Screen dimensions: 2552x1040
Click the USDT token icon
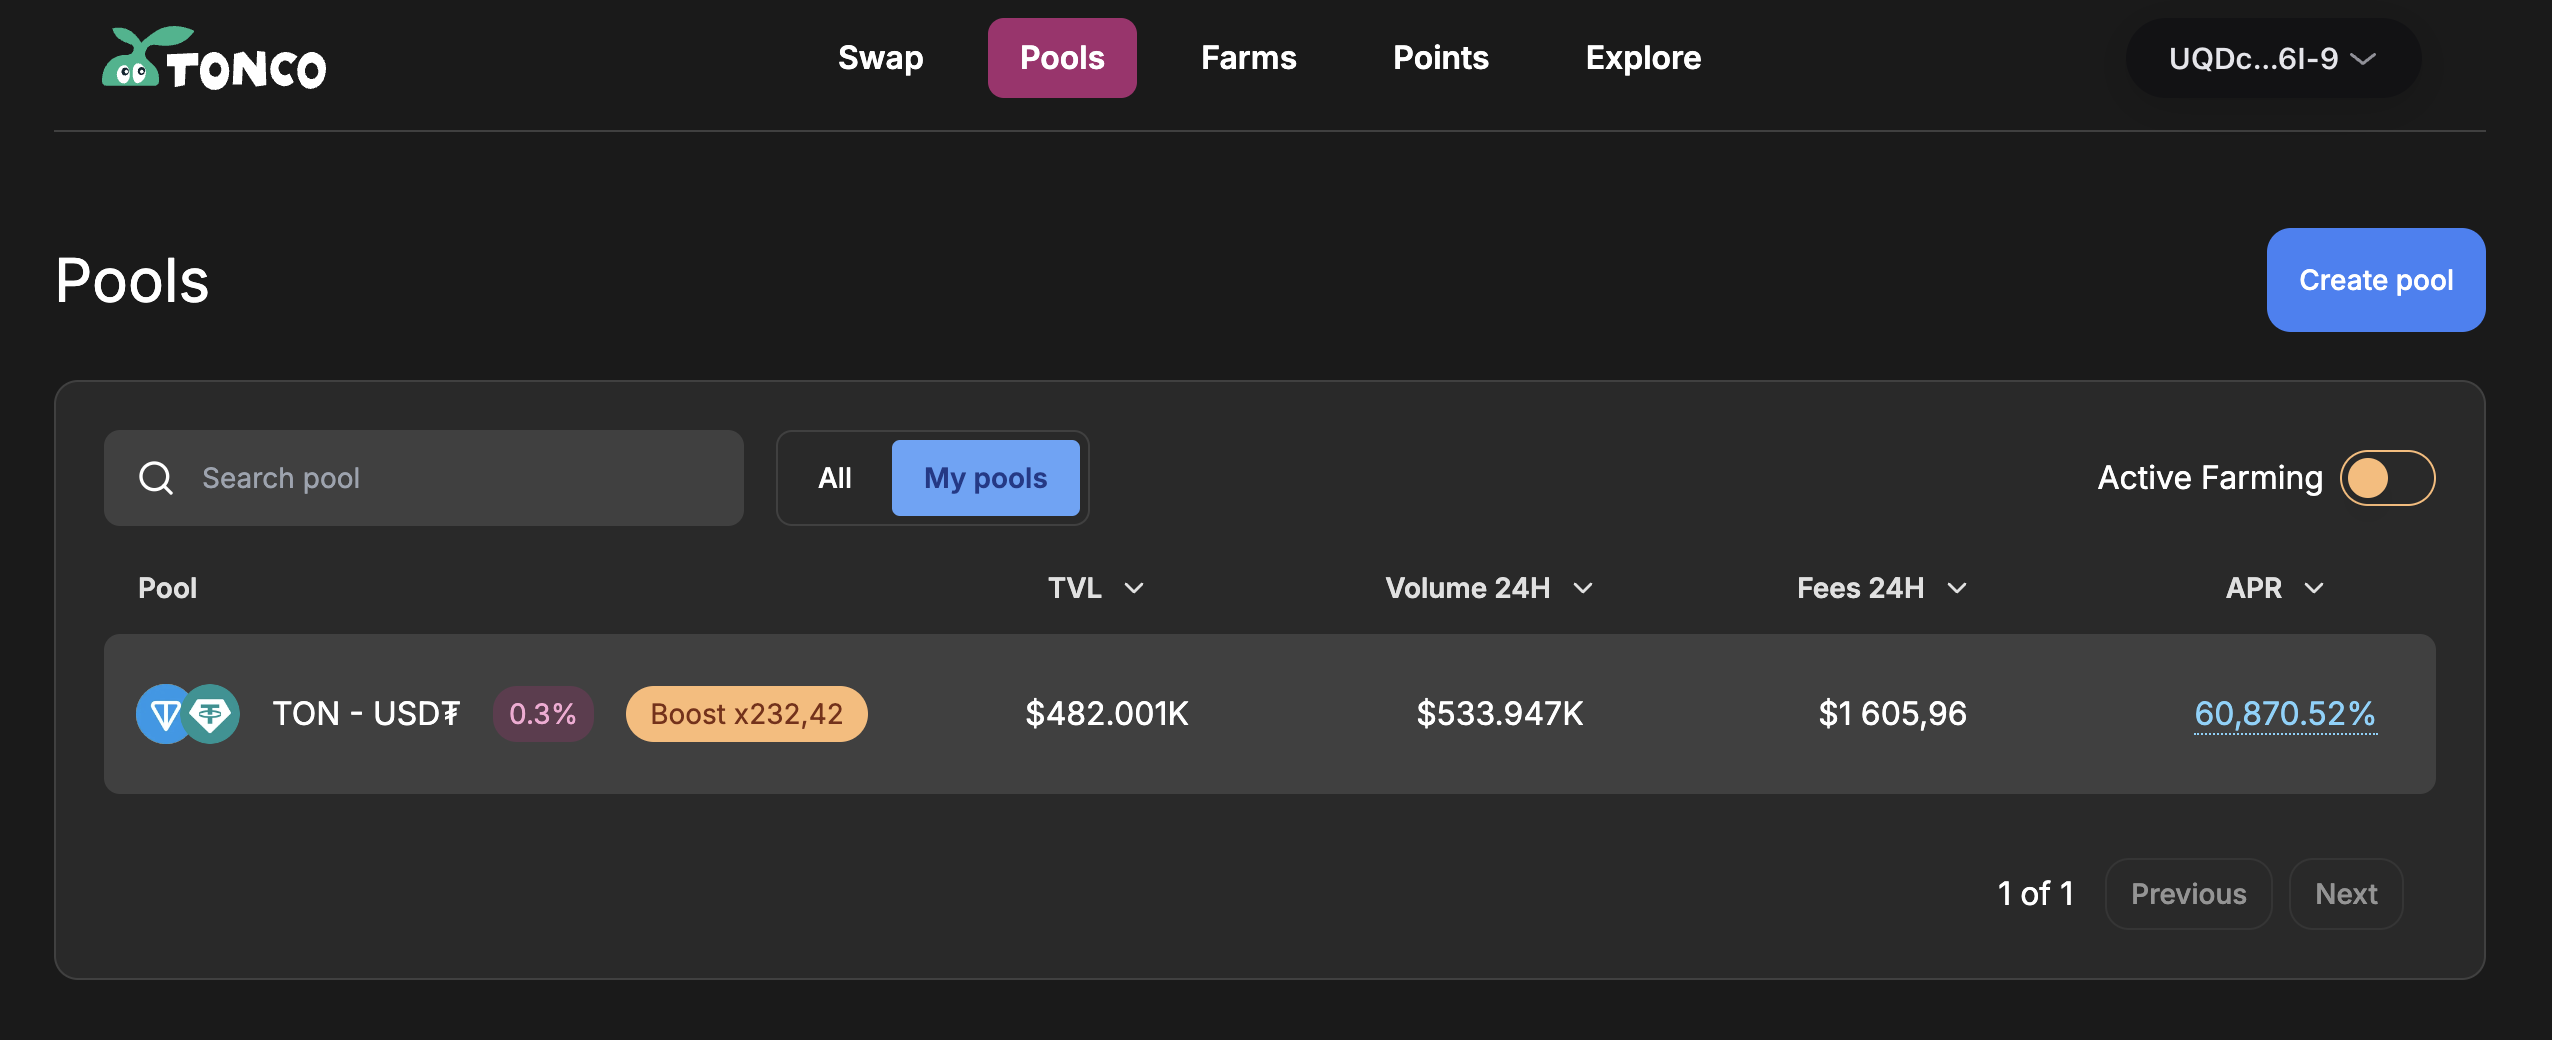click(212, 714)
